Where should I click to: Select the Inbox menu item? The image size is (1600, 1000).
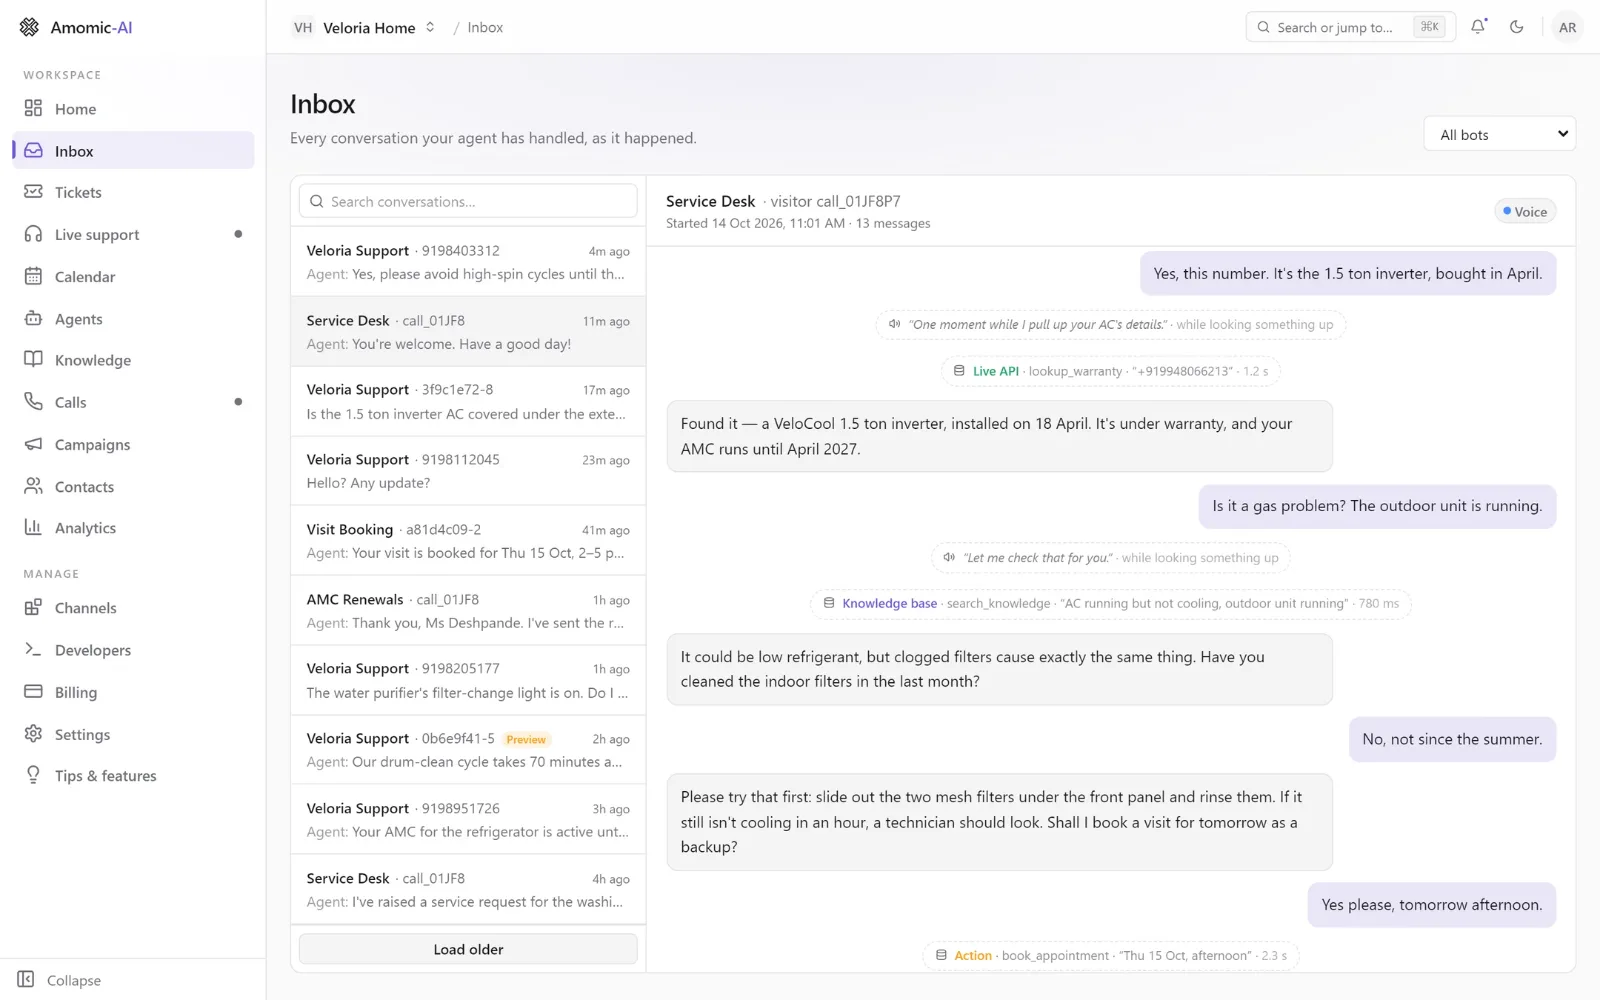pyautogui.click(x=133, y=151)
